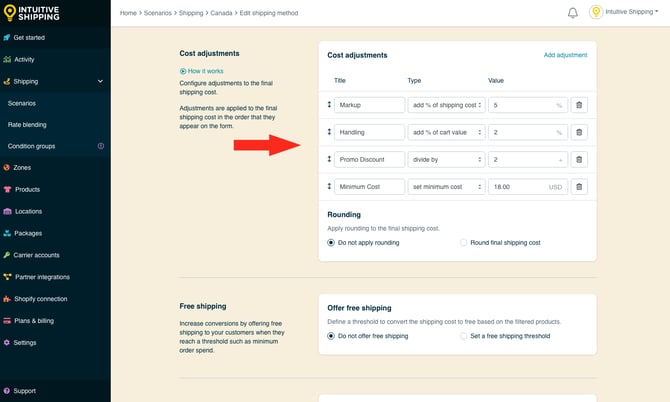Click the Handling value field

click(x=528, y=132)
